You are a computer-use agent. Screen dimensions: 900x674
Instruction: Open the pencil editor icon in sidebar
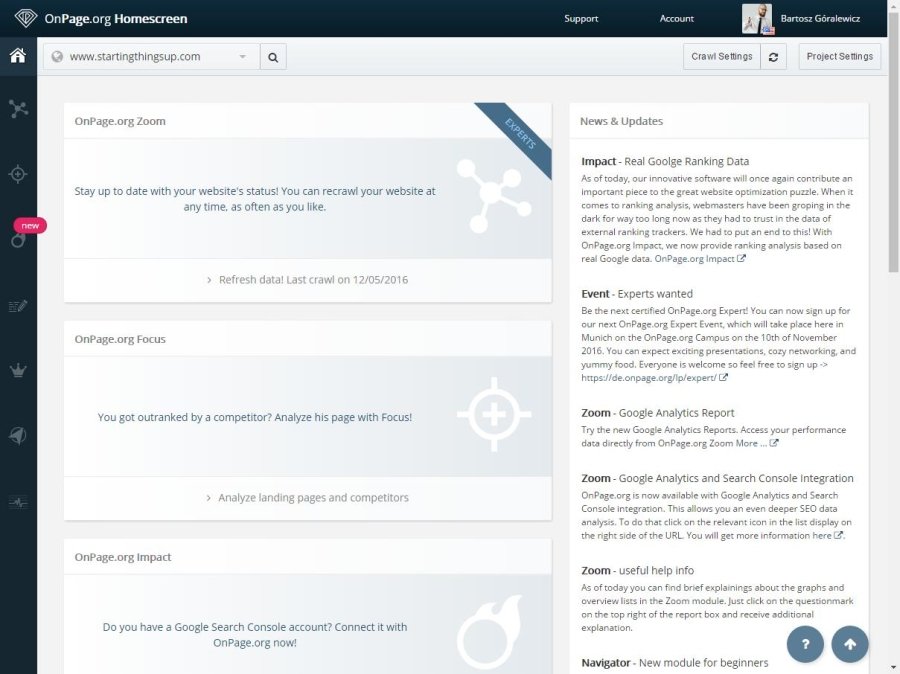[18, 306]
